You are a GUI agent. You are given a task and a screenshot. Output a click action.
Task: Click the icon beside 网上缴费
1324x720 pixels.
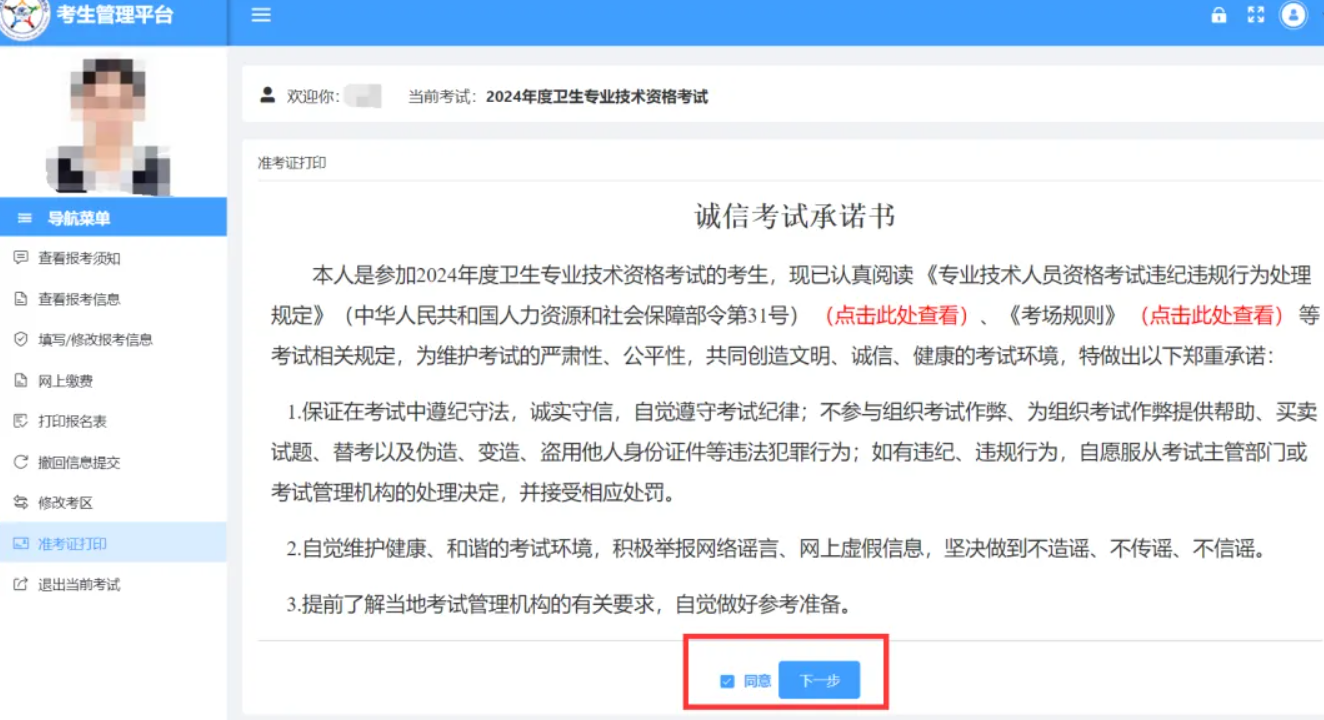pyautogui.click(x=20, y=381)
